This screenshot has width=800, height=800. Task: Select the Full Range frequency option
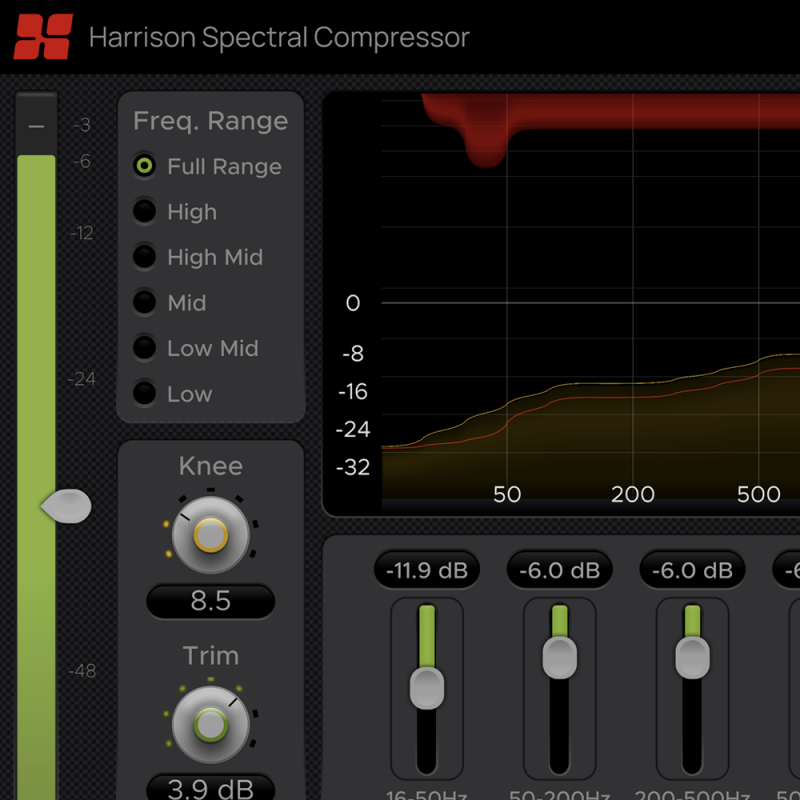click(144, 166)
